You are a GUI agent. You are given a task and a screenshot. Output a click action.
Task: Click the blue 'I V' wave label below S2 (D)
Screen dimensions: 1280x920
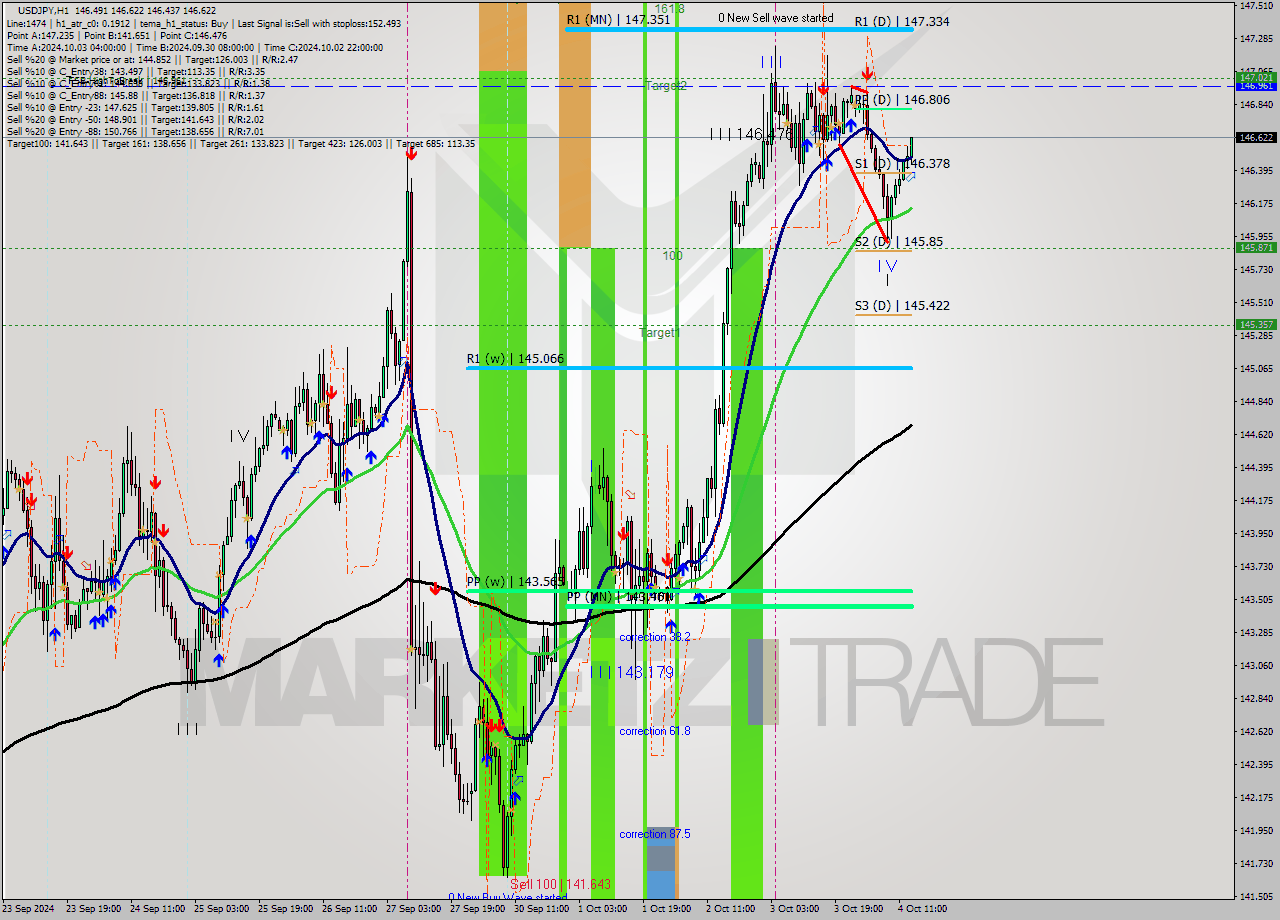point(888,266)
